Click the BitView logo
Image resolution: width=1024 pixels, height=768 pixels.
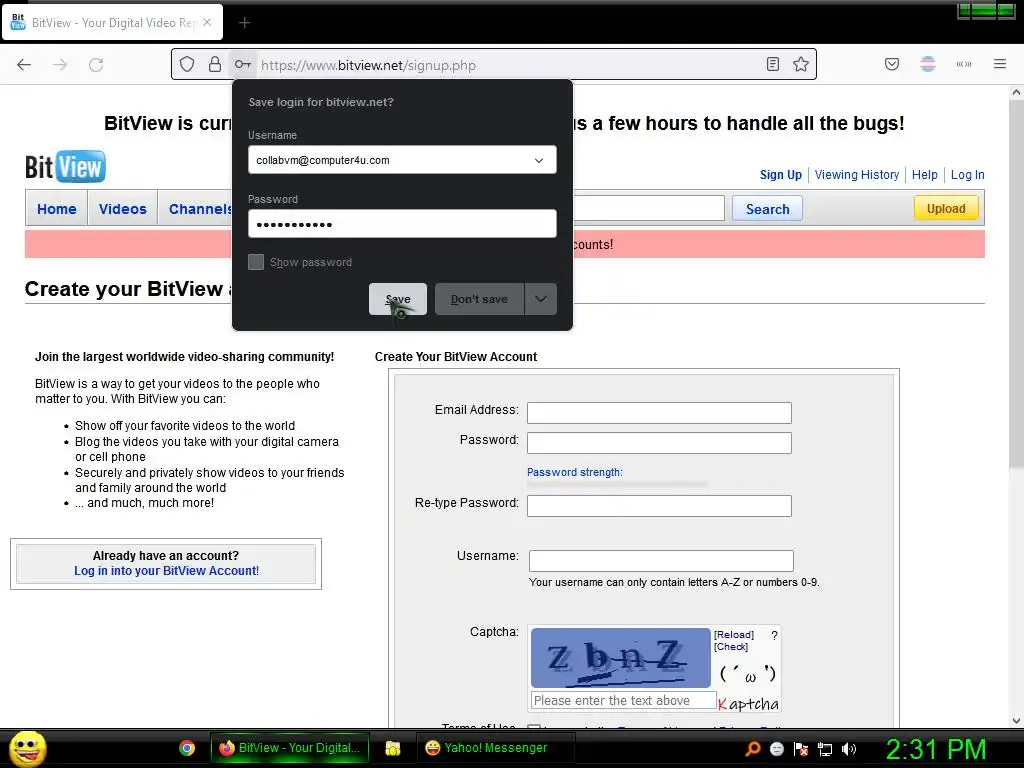click(65, 167)
